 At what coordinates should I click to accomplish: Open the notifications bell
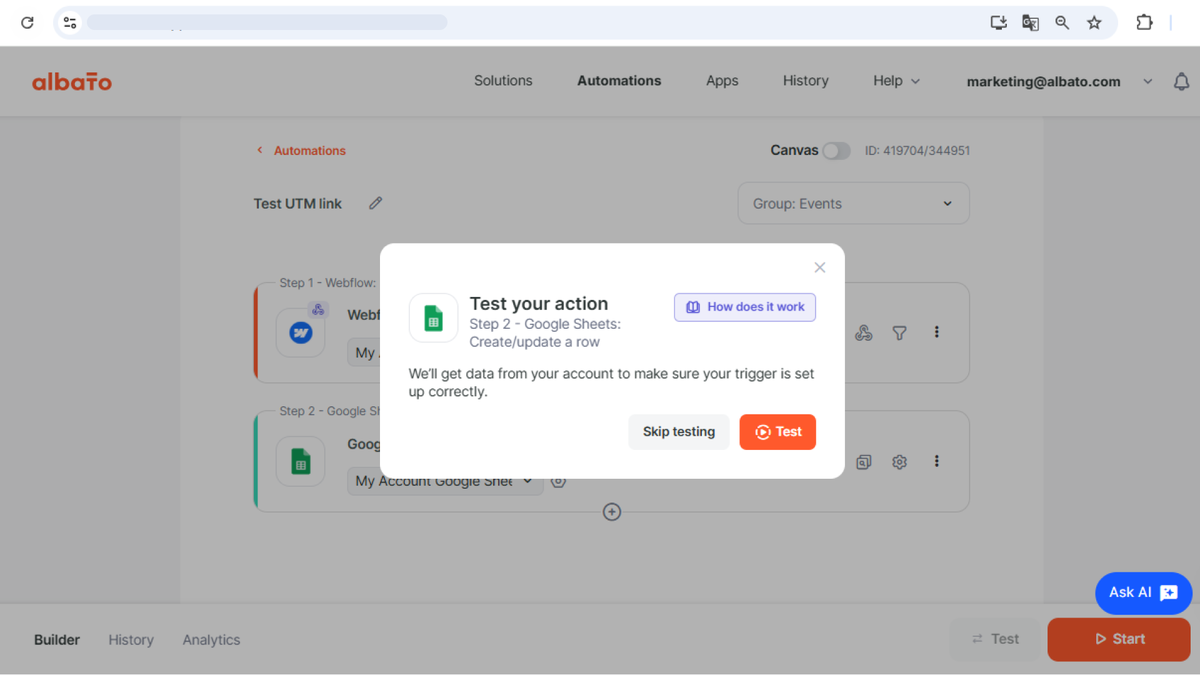(x=1181, y=81)
